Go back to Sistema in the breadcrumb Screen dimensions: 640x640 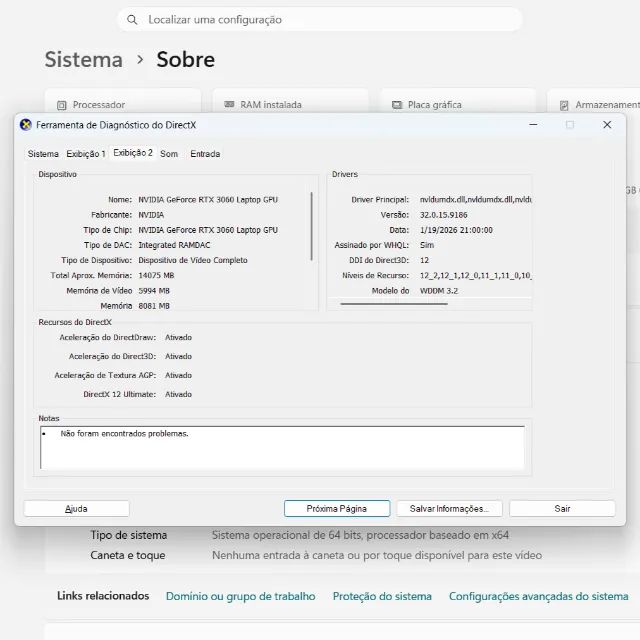coord(84,60)
